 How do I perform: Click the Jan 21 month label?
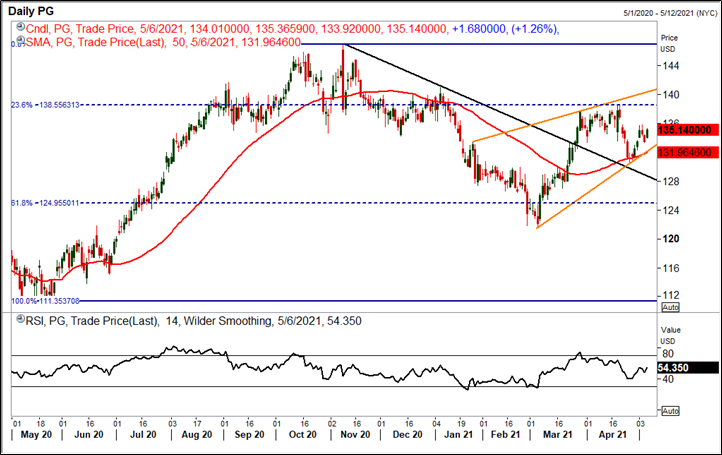458,434
